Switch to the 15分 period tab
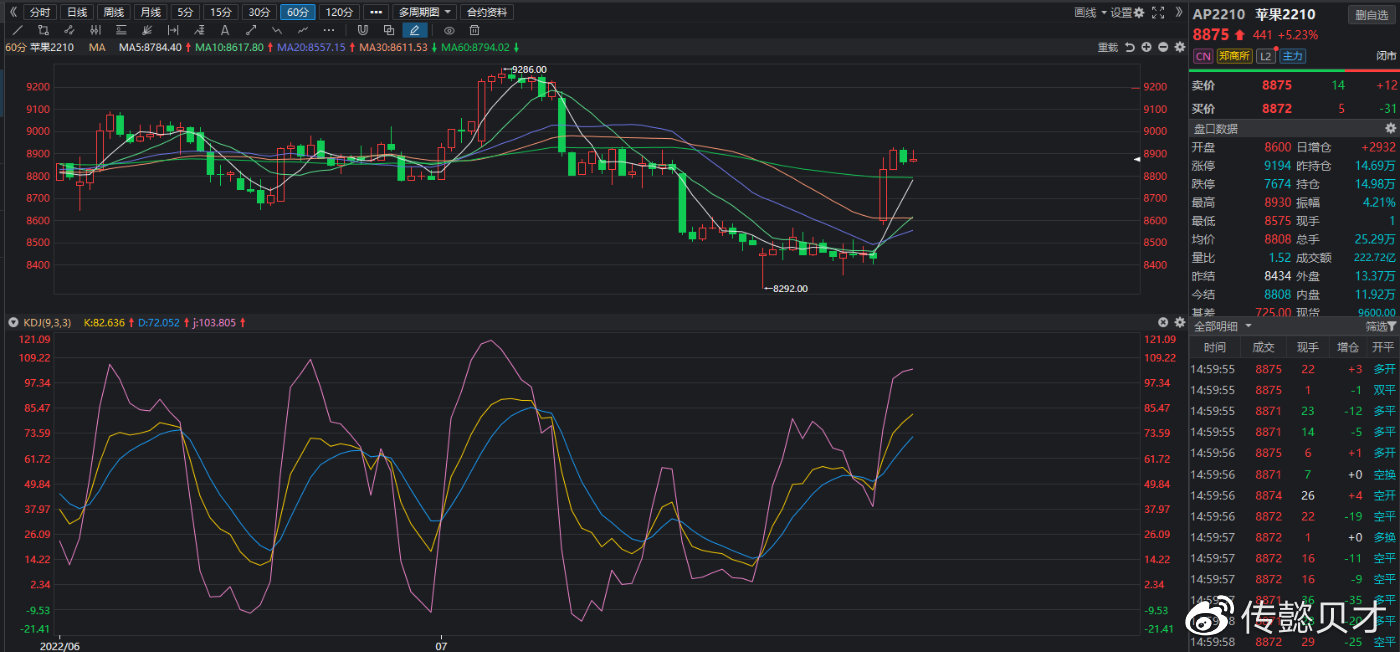The width and height of the screenshot is (1400, 652). (x=220, y=12)
